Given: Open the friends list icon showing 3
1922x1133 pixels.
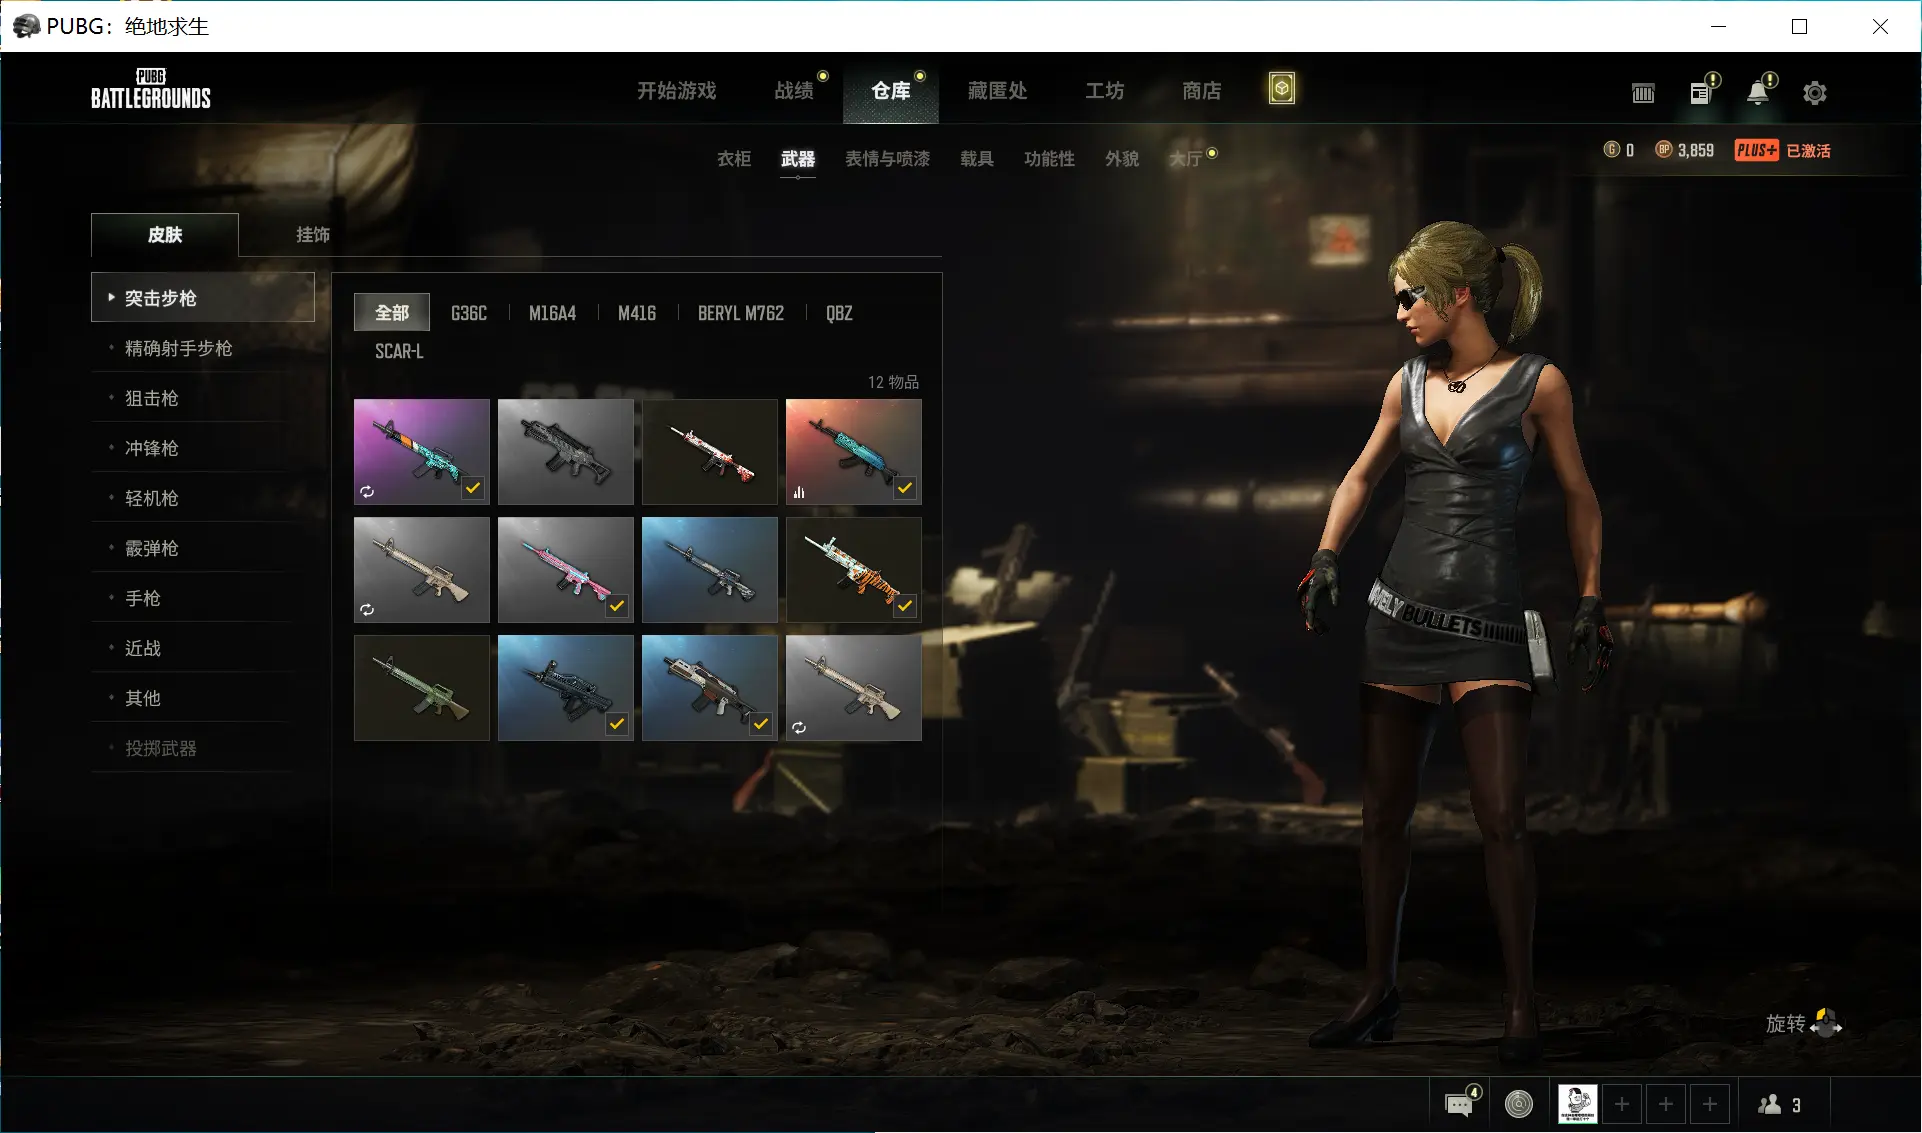Looking at the screenshot, I should 1780,1104.
